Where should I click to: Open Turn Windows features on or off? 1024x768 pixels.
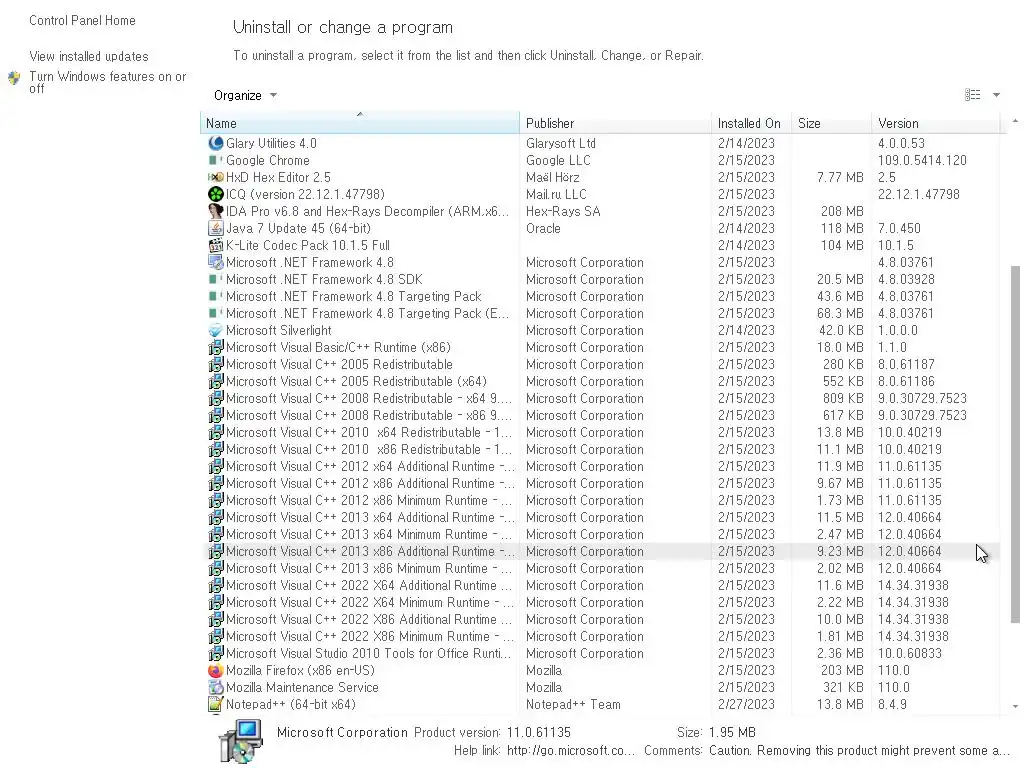tap(108, 82)
